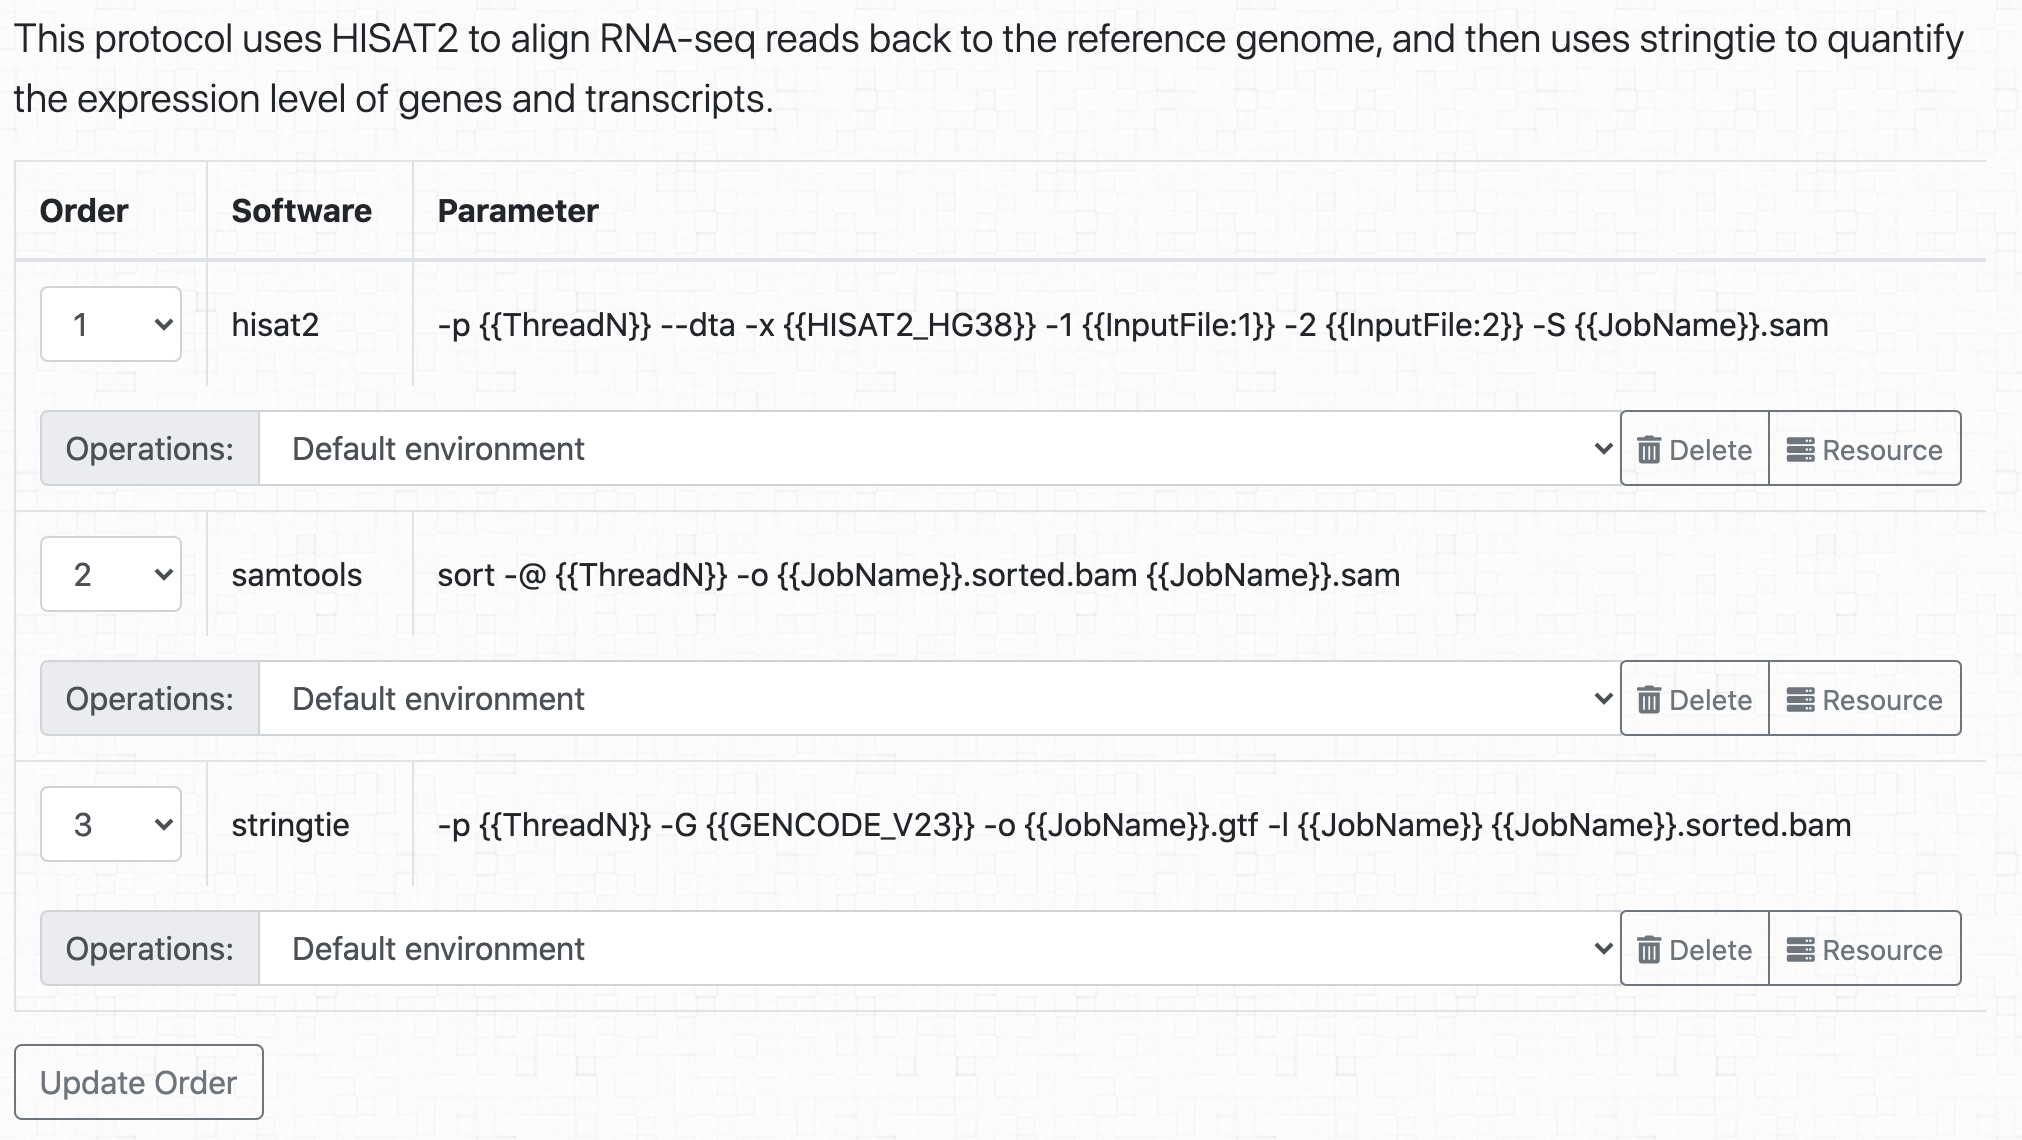
Task: Click the stringtie software name
Action: click(x=291, y=825)
